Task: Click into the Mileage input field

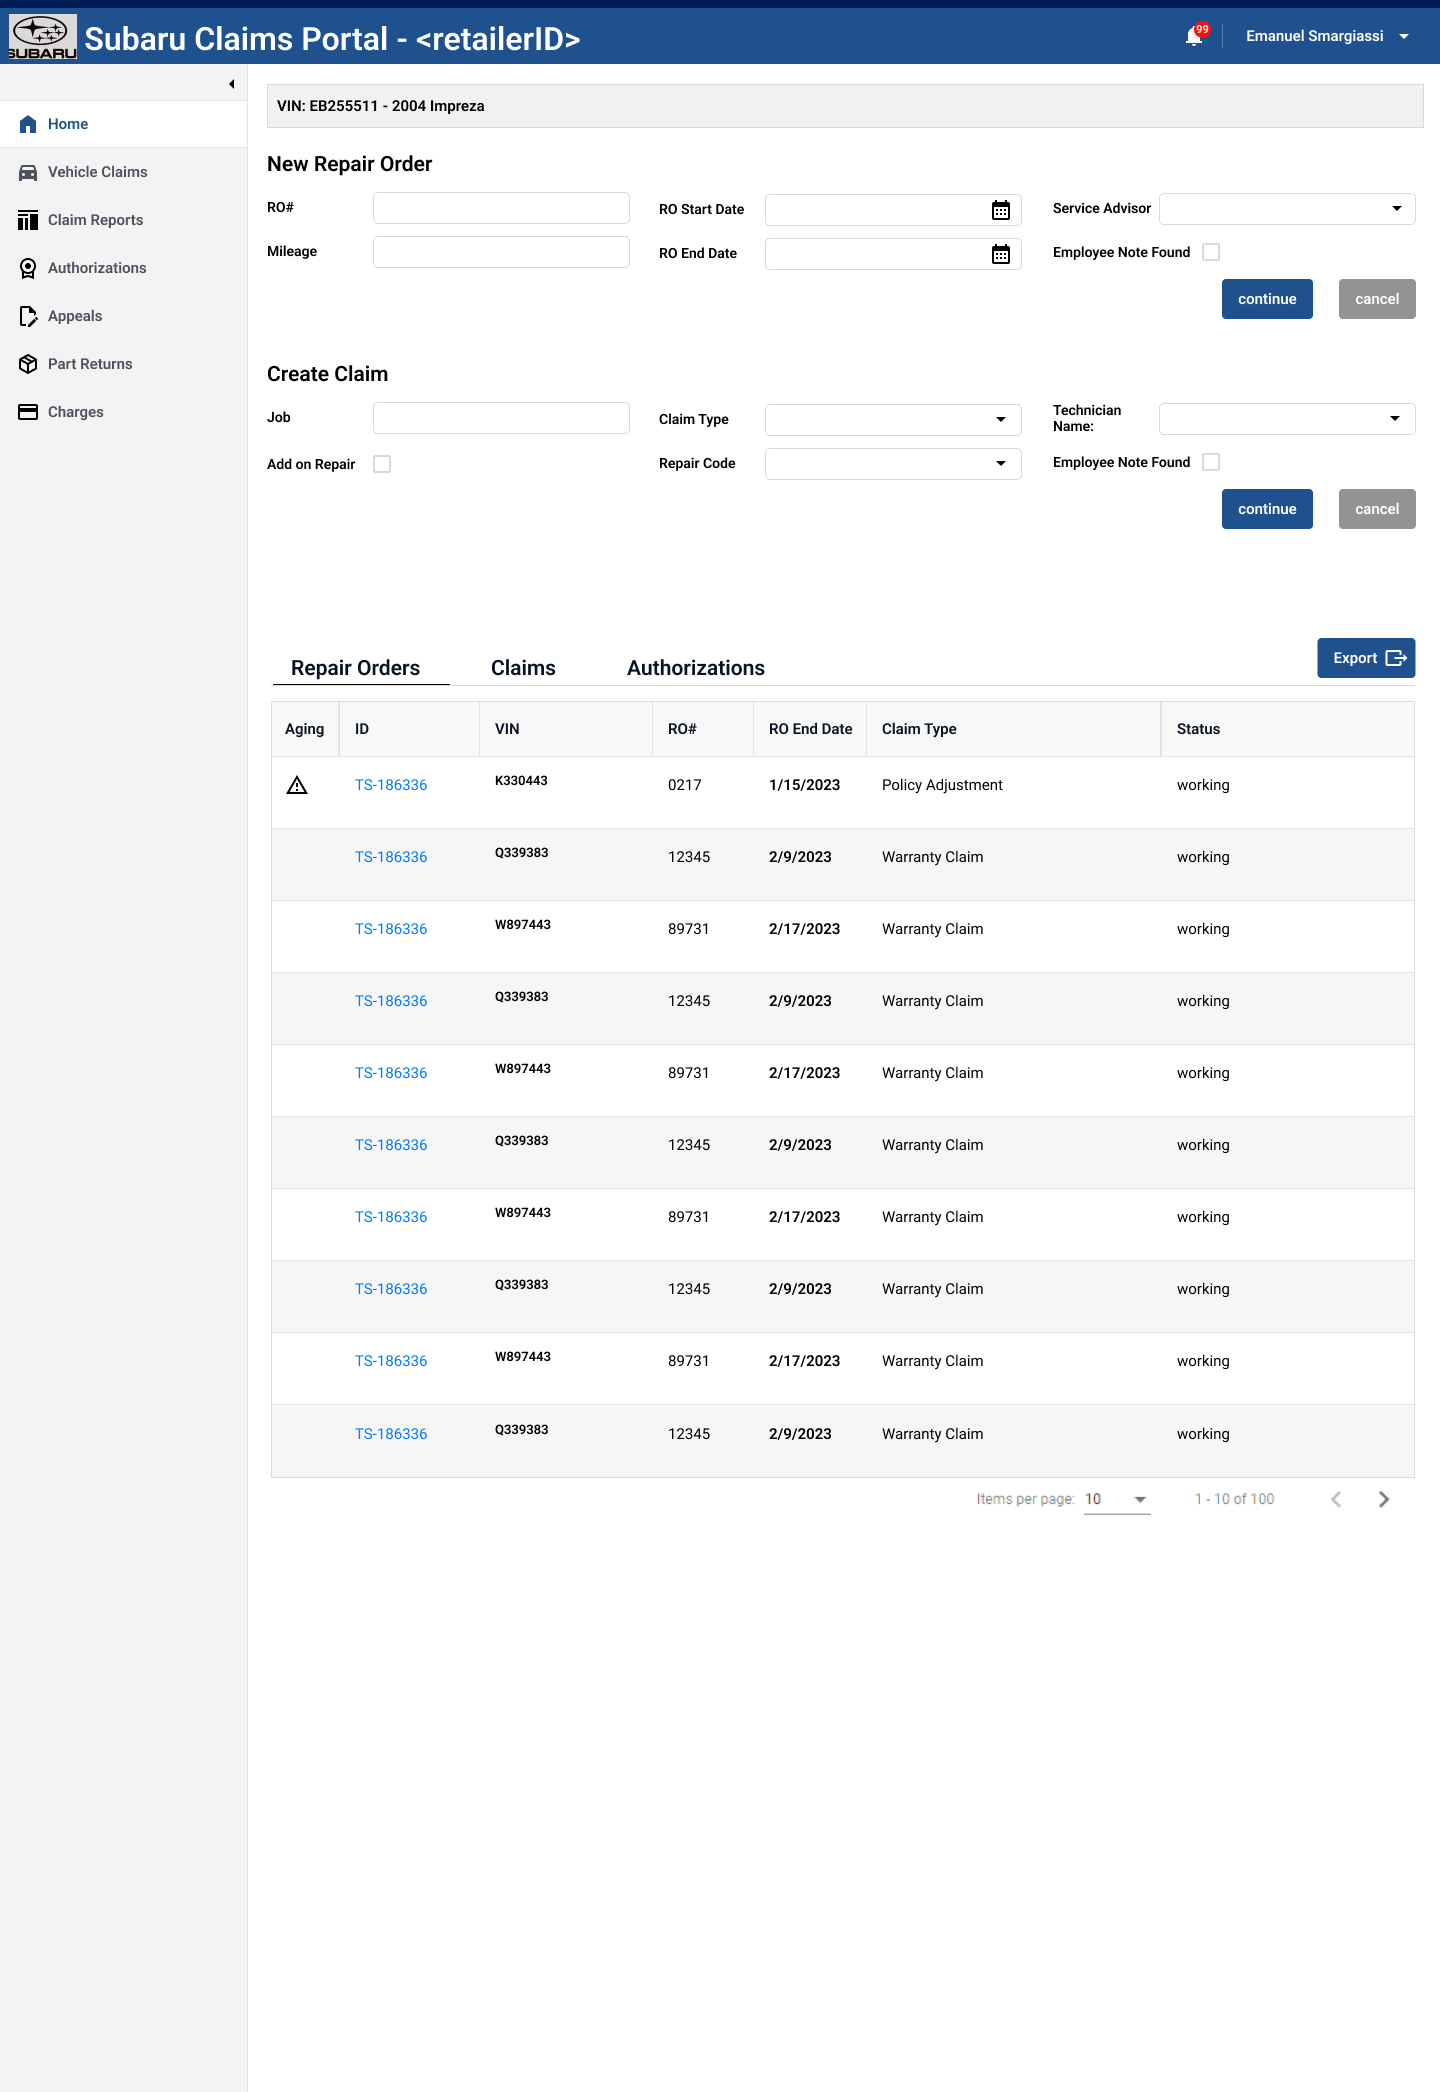Action: pyautogui.click(x=501, y=252)
